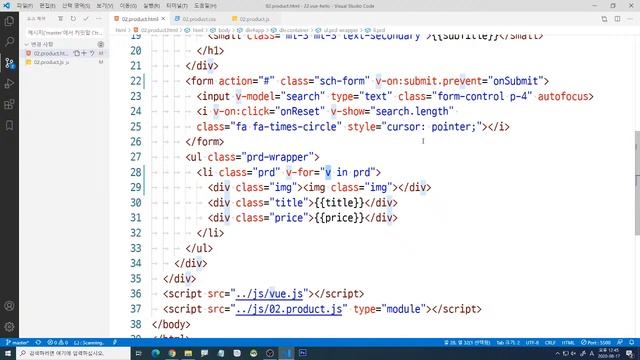
Task: Open the Source Control more actions ellipsis
Action: 98,19
